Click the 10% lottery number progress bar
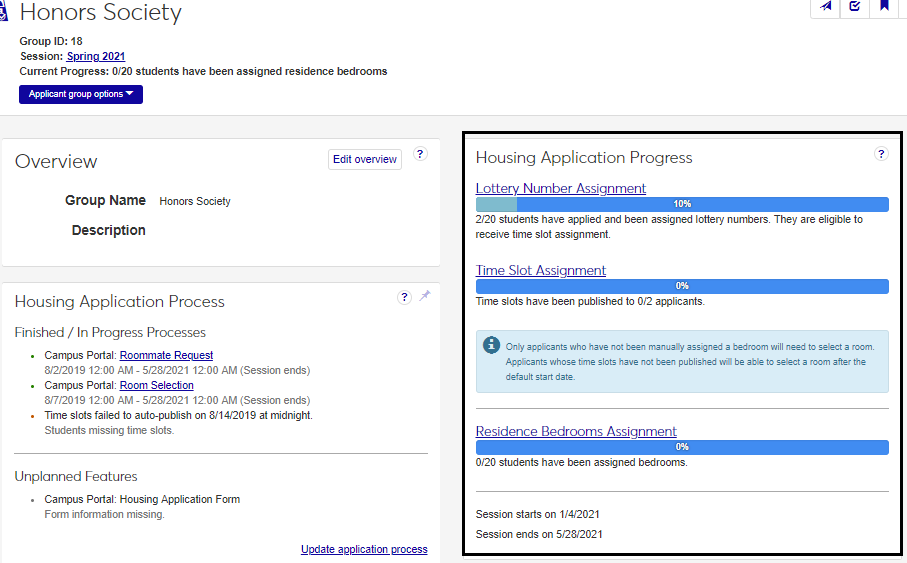Viewport: 907px width, 563px height. [x=682, y=204]
